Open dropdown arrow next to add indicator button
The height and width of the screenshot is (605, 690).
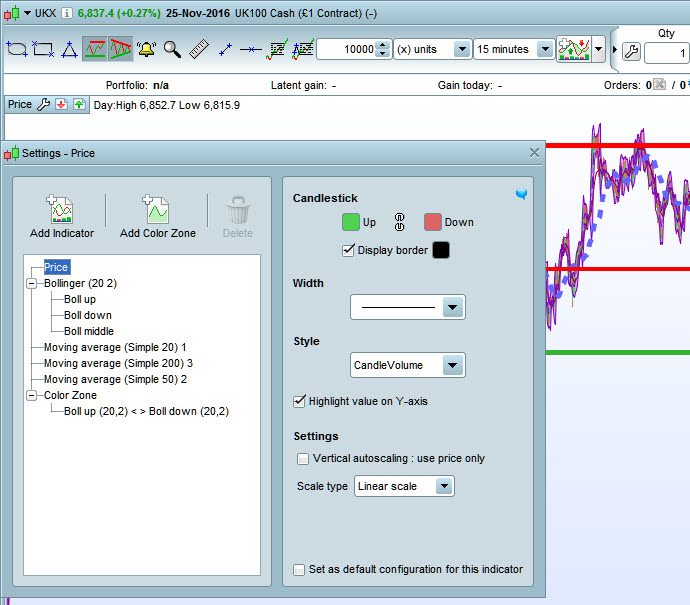(598, 49)
